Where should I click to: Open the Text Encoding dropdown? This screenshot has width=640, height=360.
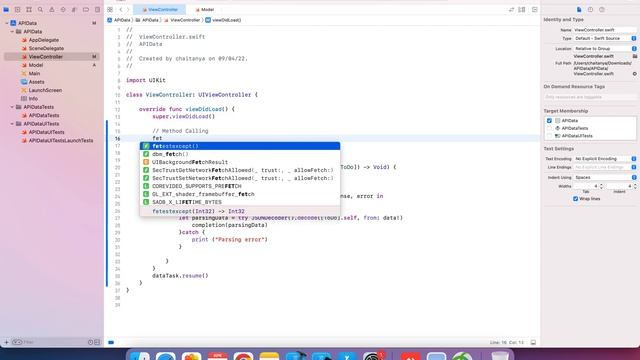coord(605,158)
